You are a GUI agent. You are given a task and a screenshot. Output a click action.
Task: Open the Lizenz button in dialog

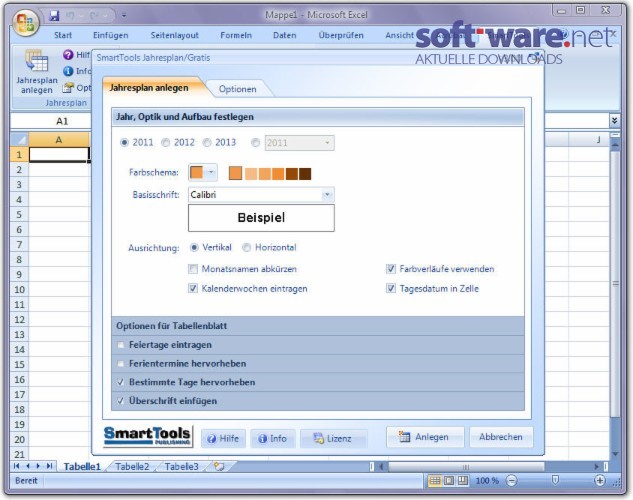tap(333, 438)
